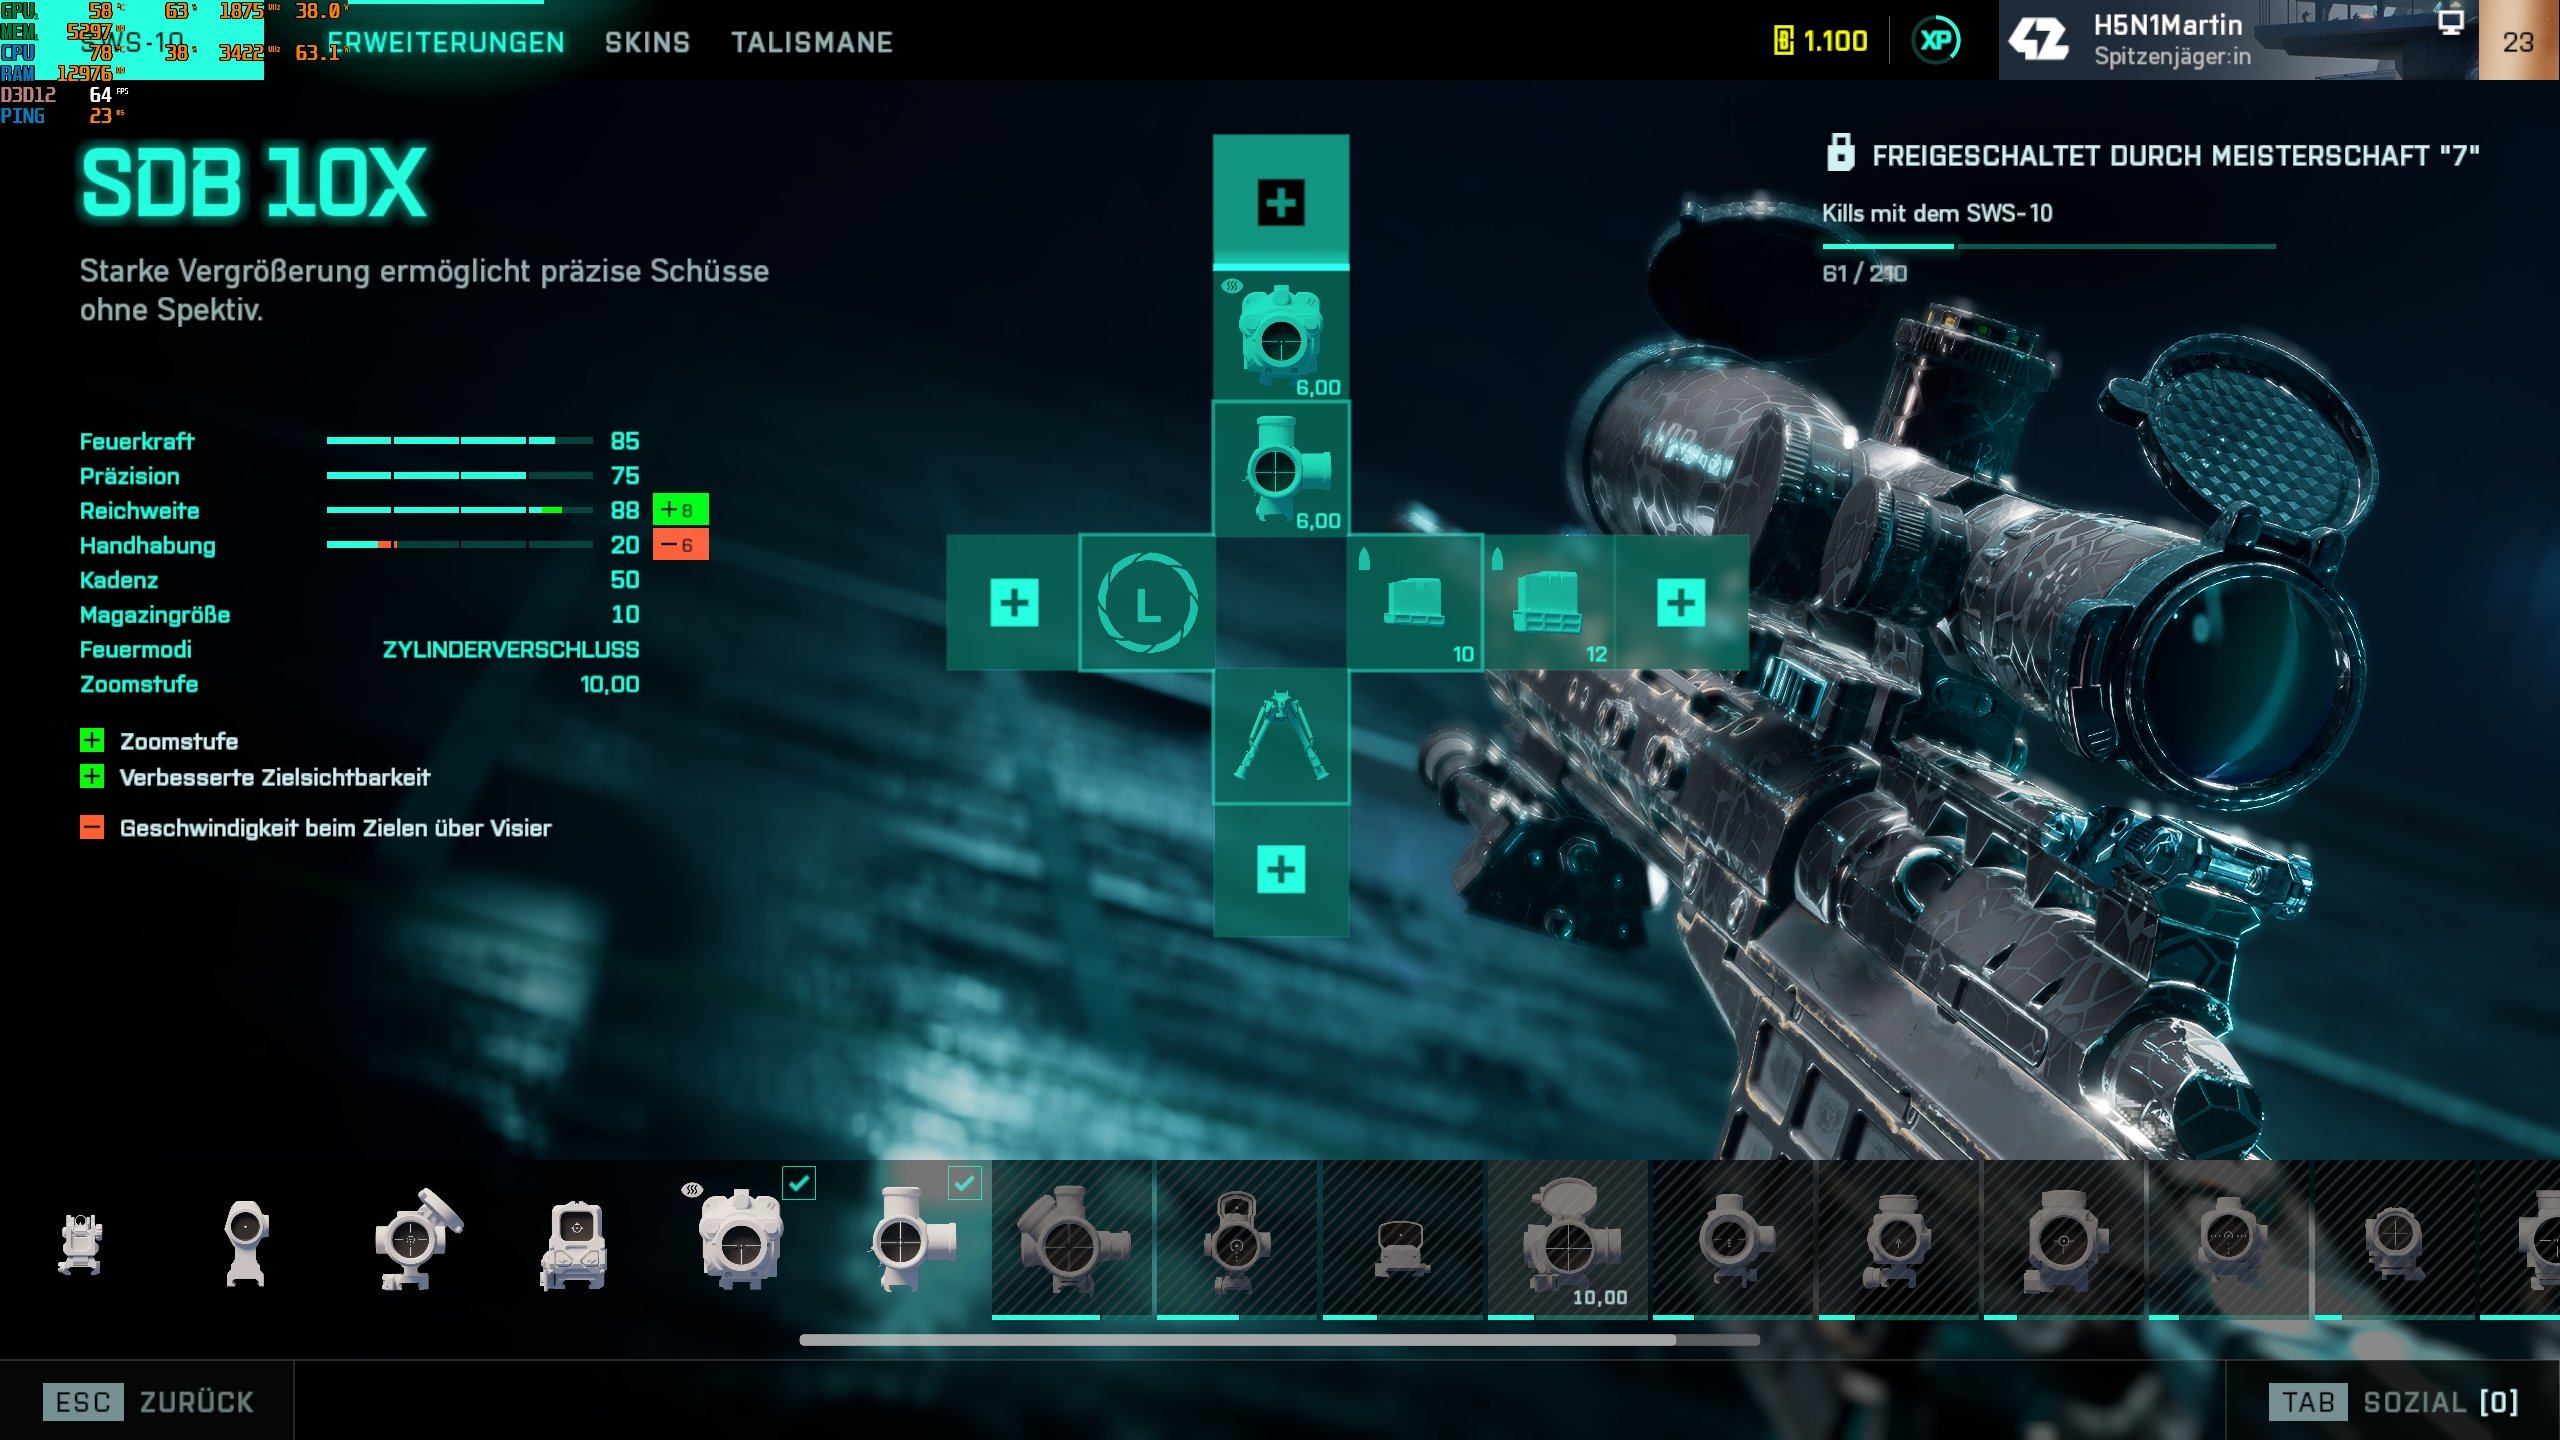Screen dimensions: 2560x1440
Task: Click the XP boost icon
Action: (1935, 41)
